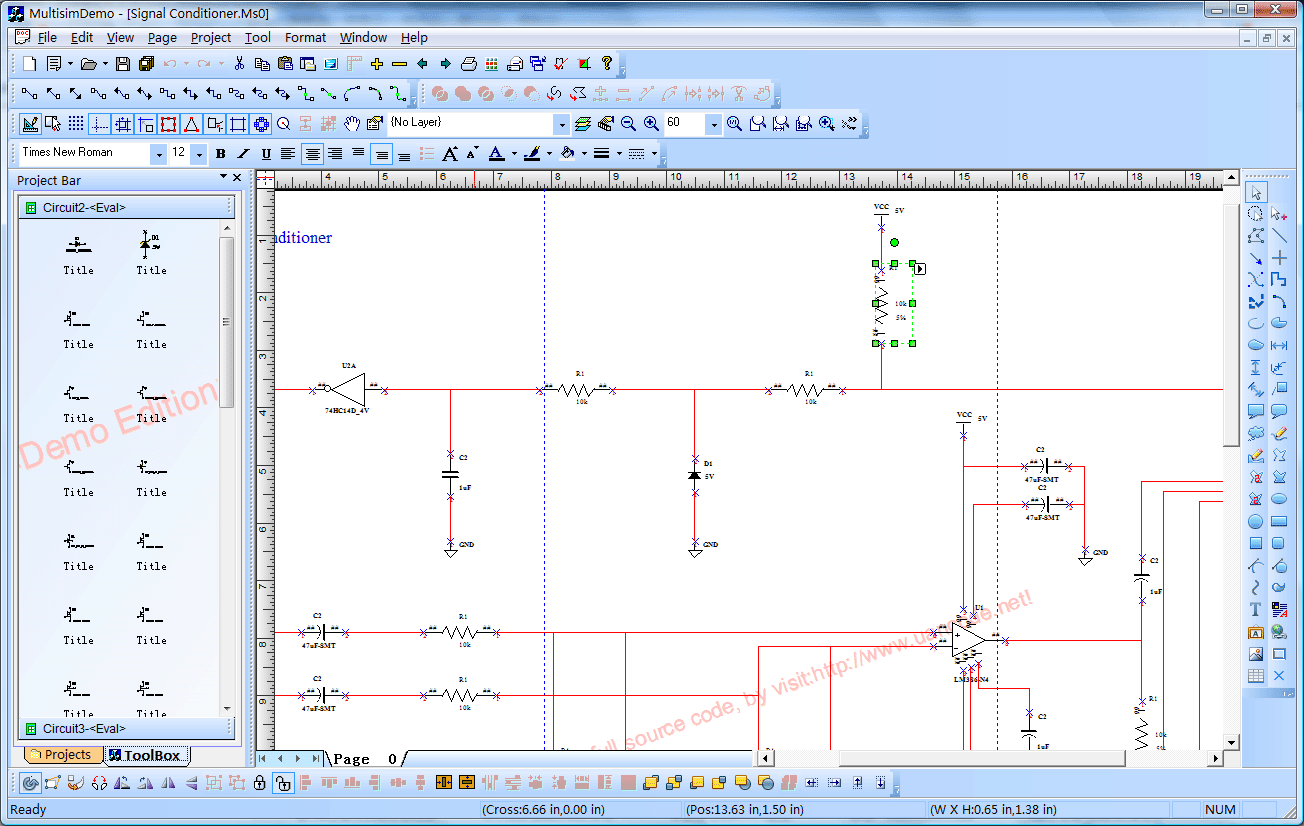Viewport: 1304px width, 826px height.
Task: Open the {No Layer} dropdown
Action: pos(562,123)
